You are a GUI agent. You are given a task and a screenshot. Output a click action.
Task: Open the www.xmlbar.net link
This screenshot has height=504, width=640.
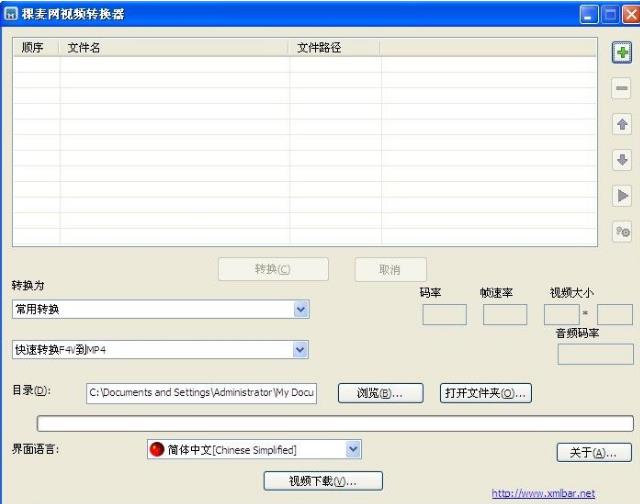(x=543, y=494)
